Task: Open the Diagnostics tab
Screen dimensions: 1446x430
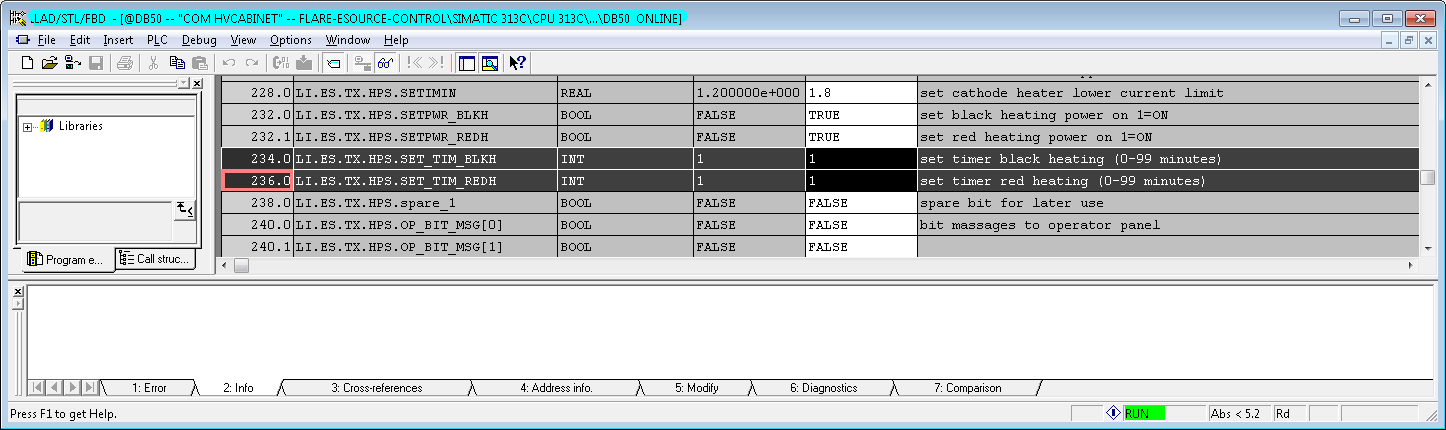Action: (x=823, y=388)
